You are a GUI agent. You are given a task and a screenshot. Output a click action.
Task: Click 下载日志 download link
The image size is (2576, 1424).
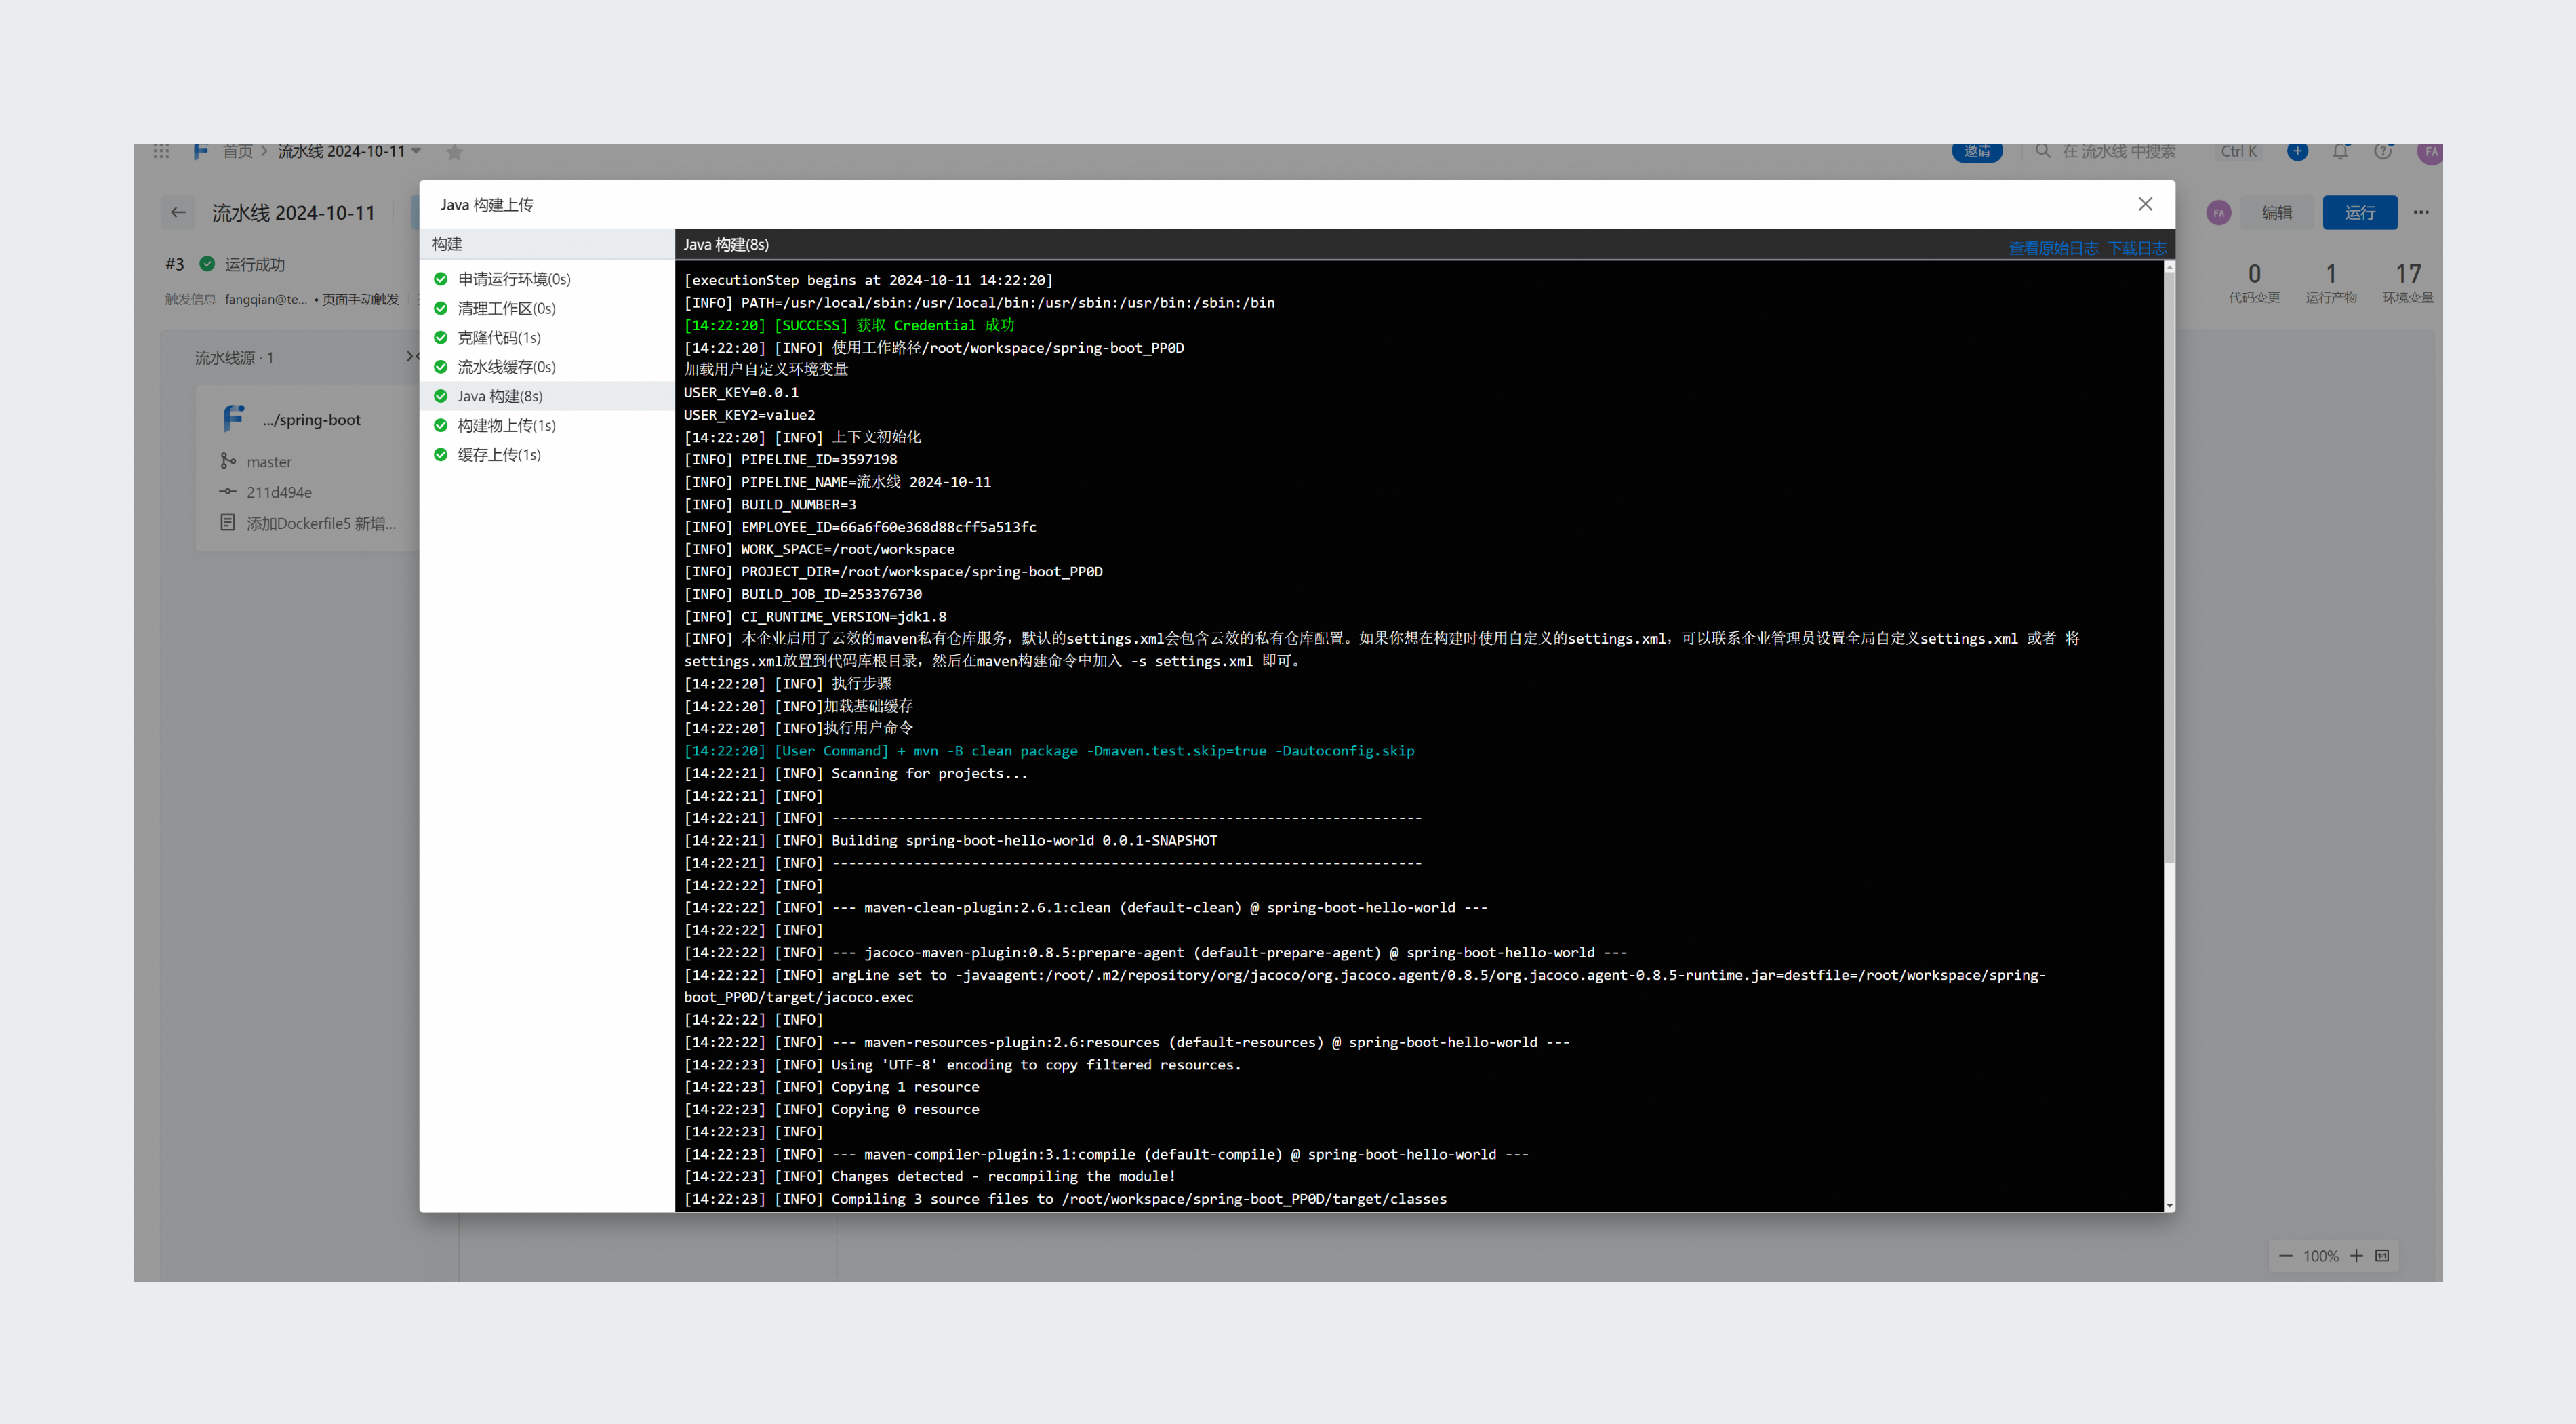(x=2137, y=248)
